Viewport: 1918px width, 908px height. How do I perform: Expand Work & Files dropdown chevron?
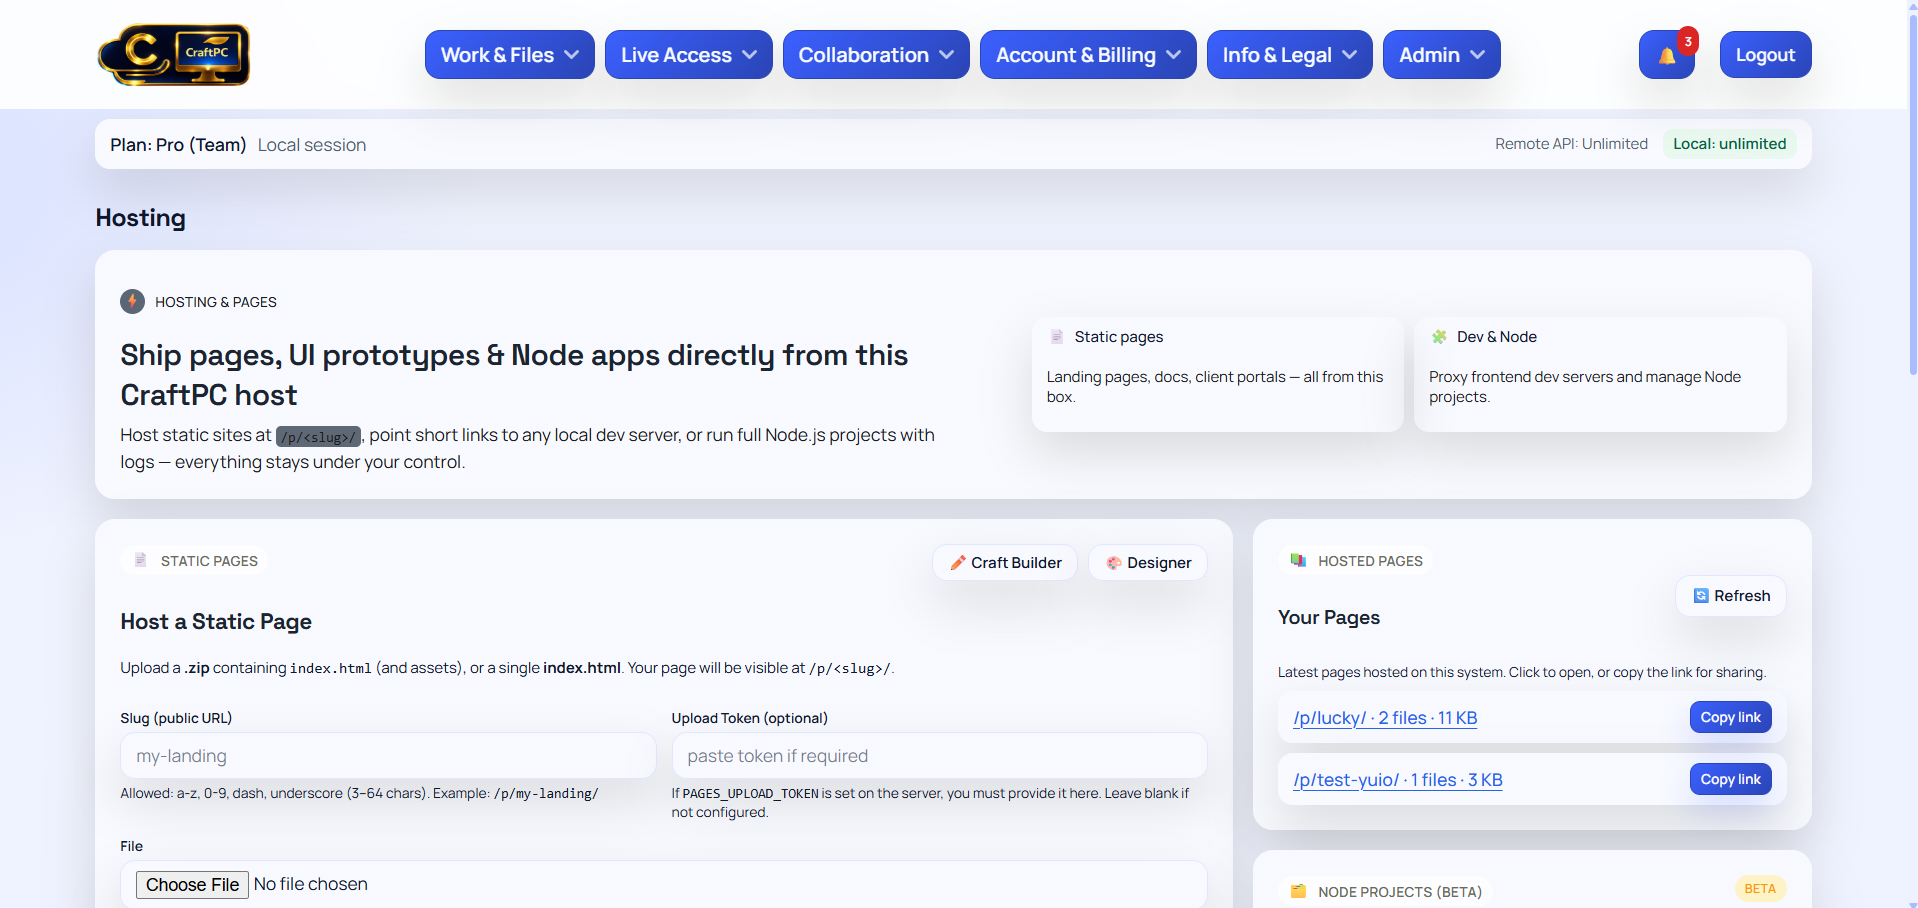[572, 55]
